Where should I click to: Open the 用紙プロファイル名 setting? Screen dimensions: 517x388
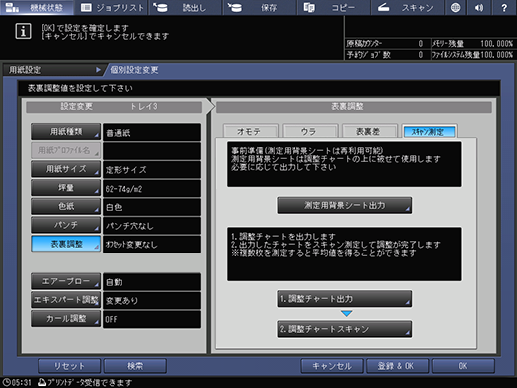66,150
